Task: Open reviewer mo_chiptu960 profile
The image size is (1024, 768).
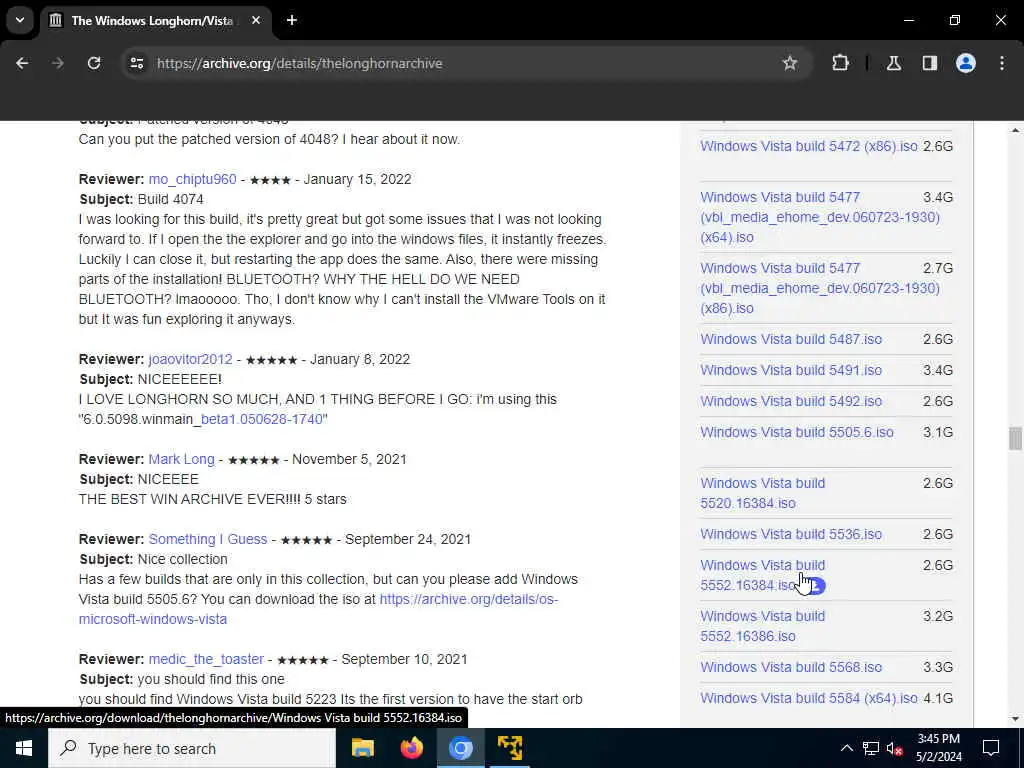Action: [192, 179]
